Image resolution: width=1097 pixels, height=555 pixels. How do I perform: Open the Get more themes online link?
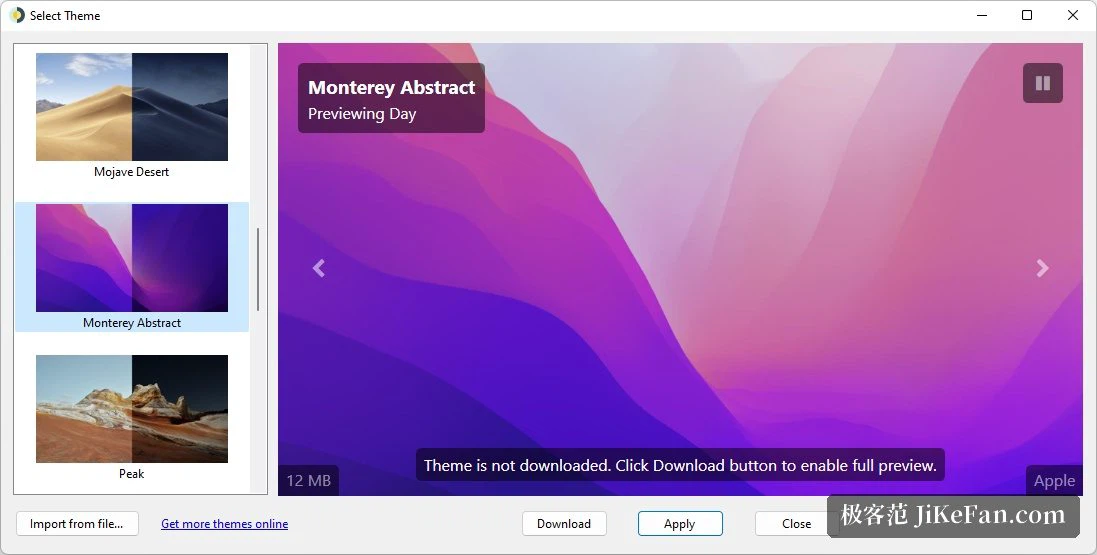(x=225, y=524)
